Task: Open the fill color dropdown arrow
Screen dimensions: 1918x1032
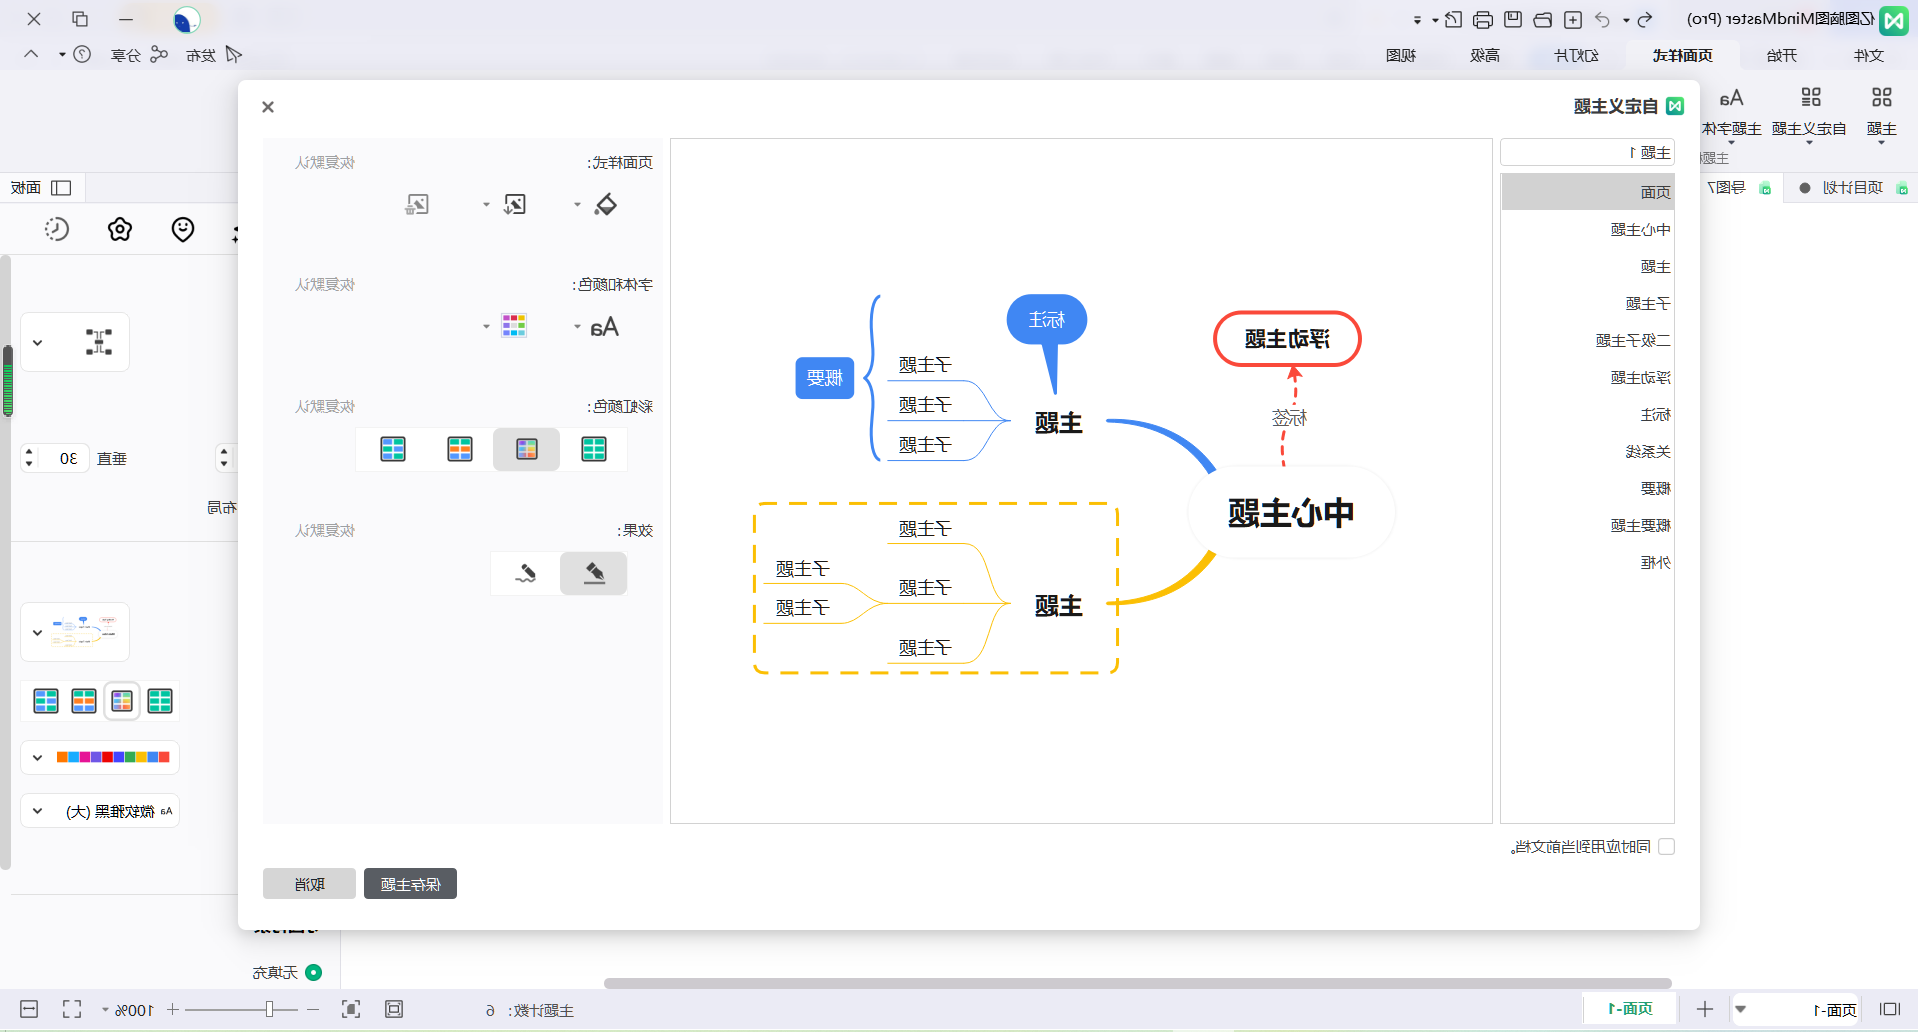Action: tap(577, 205)
